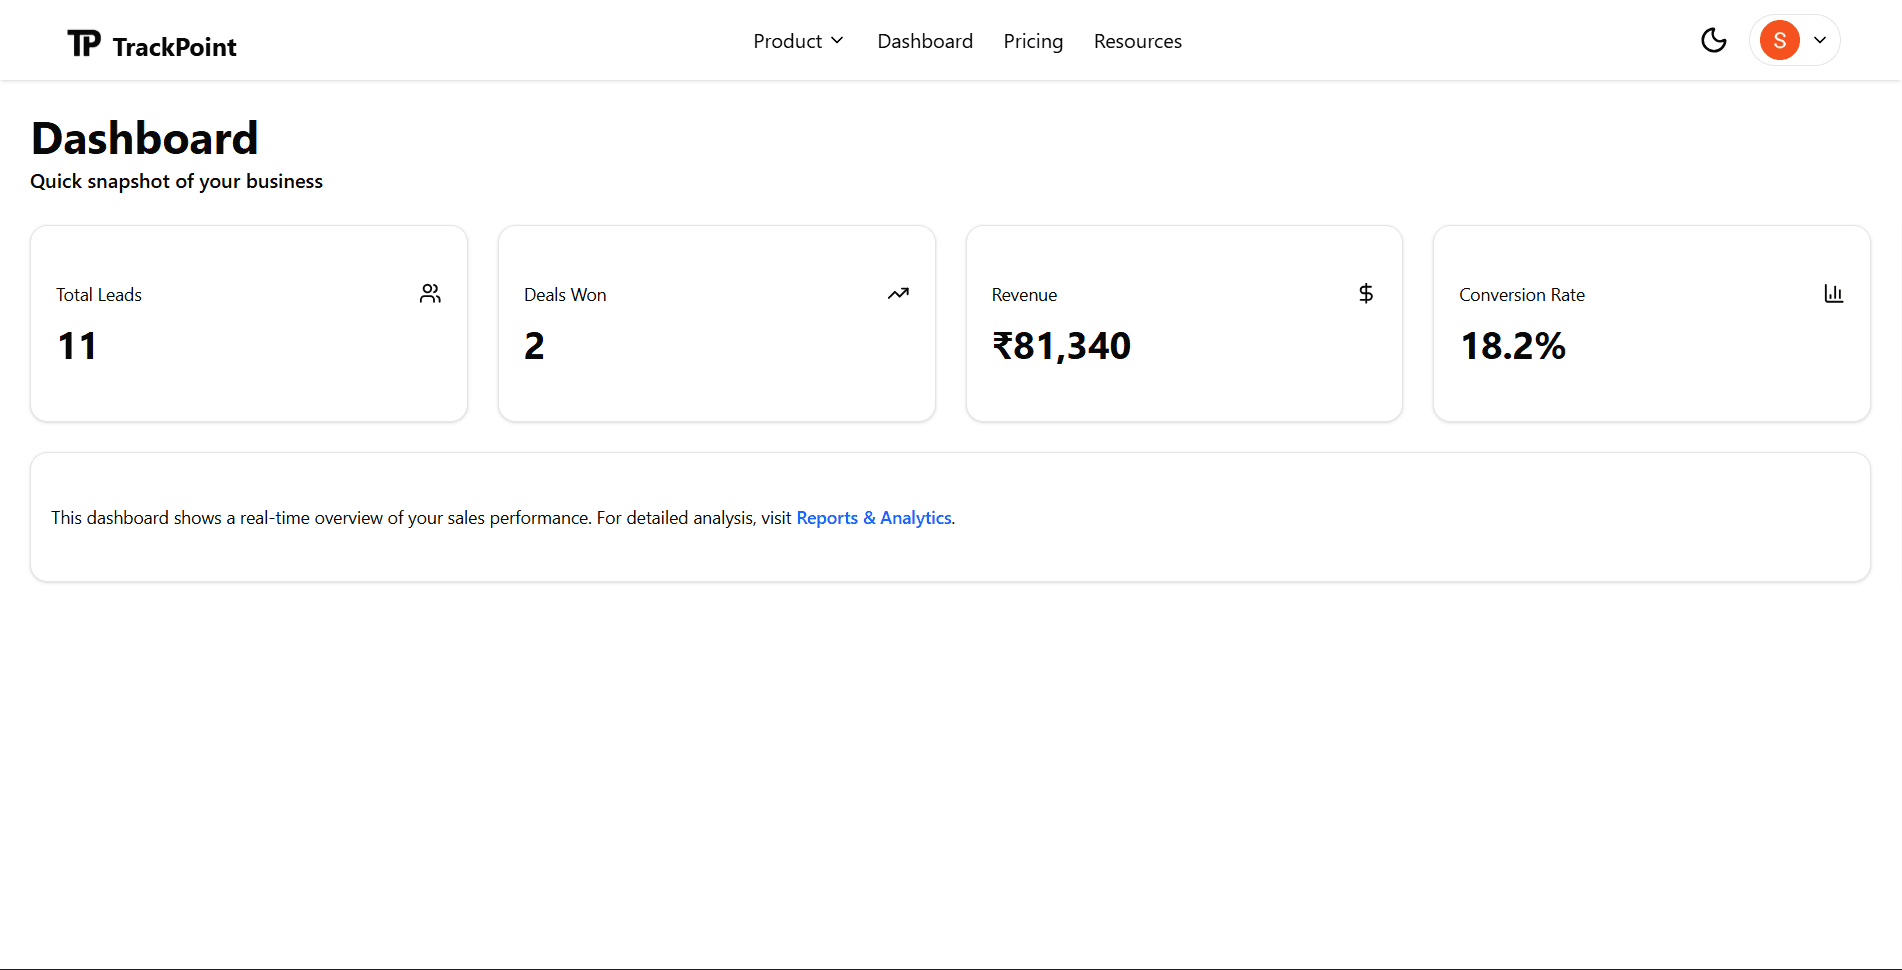Click the orange S user avatar
This screenshot has width=1902, height=970.
(x=1779, y=40)
